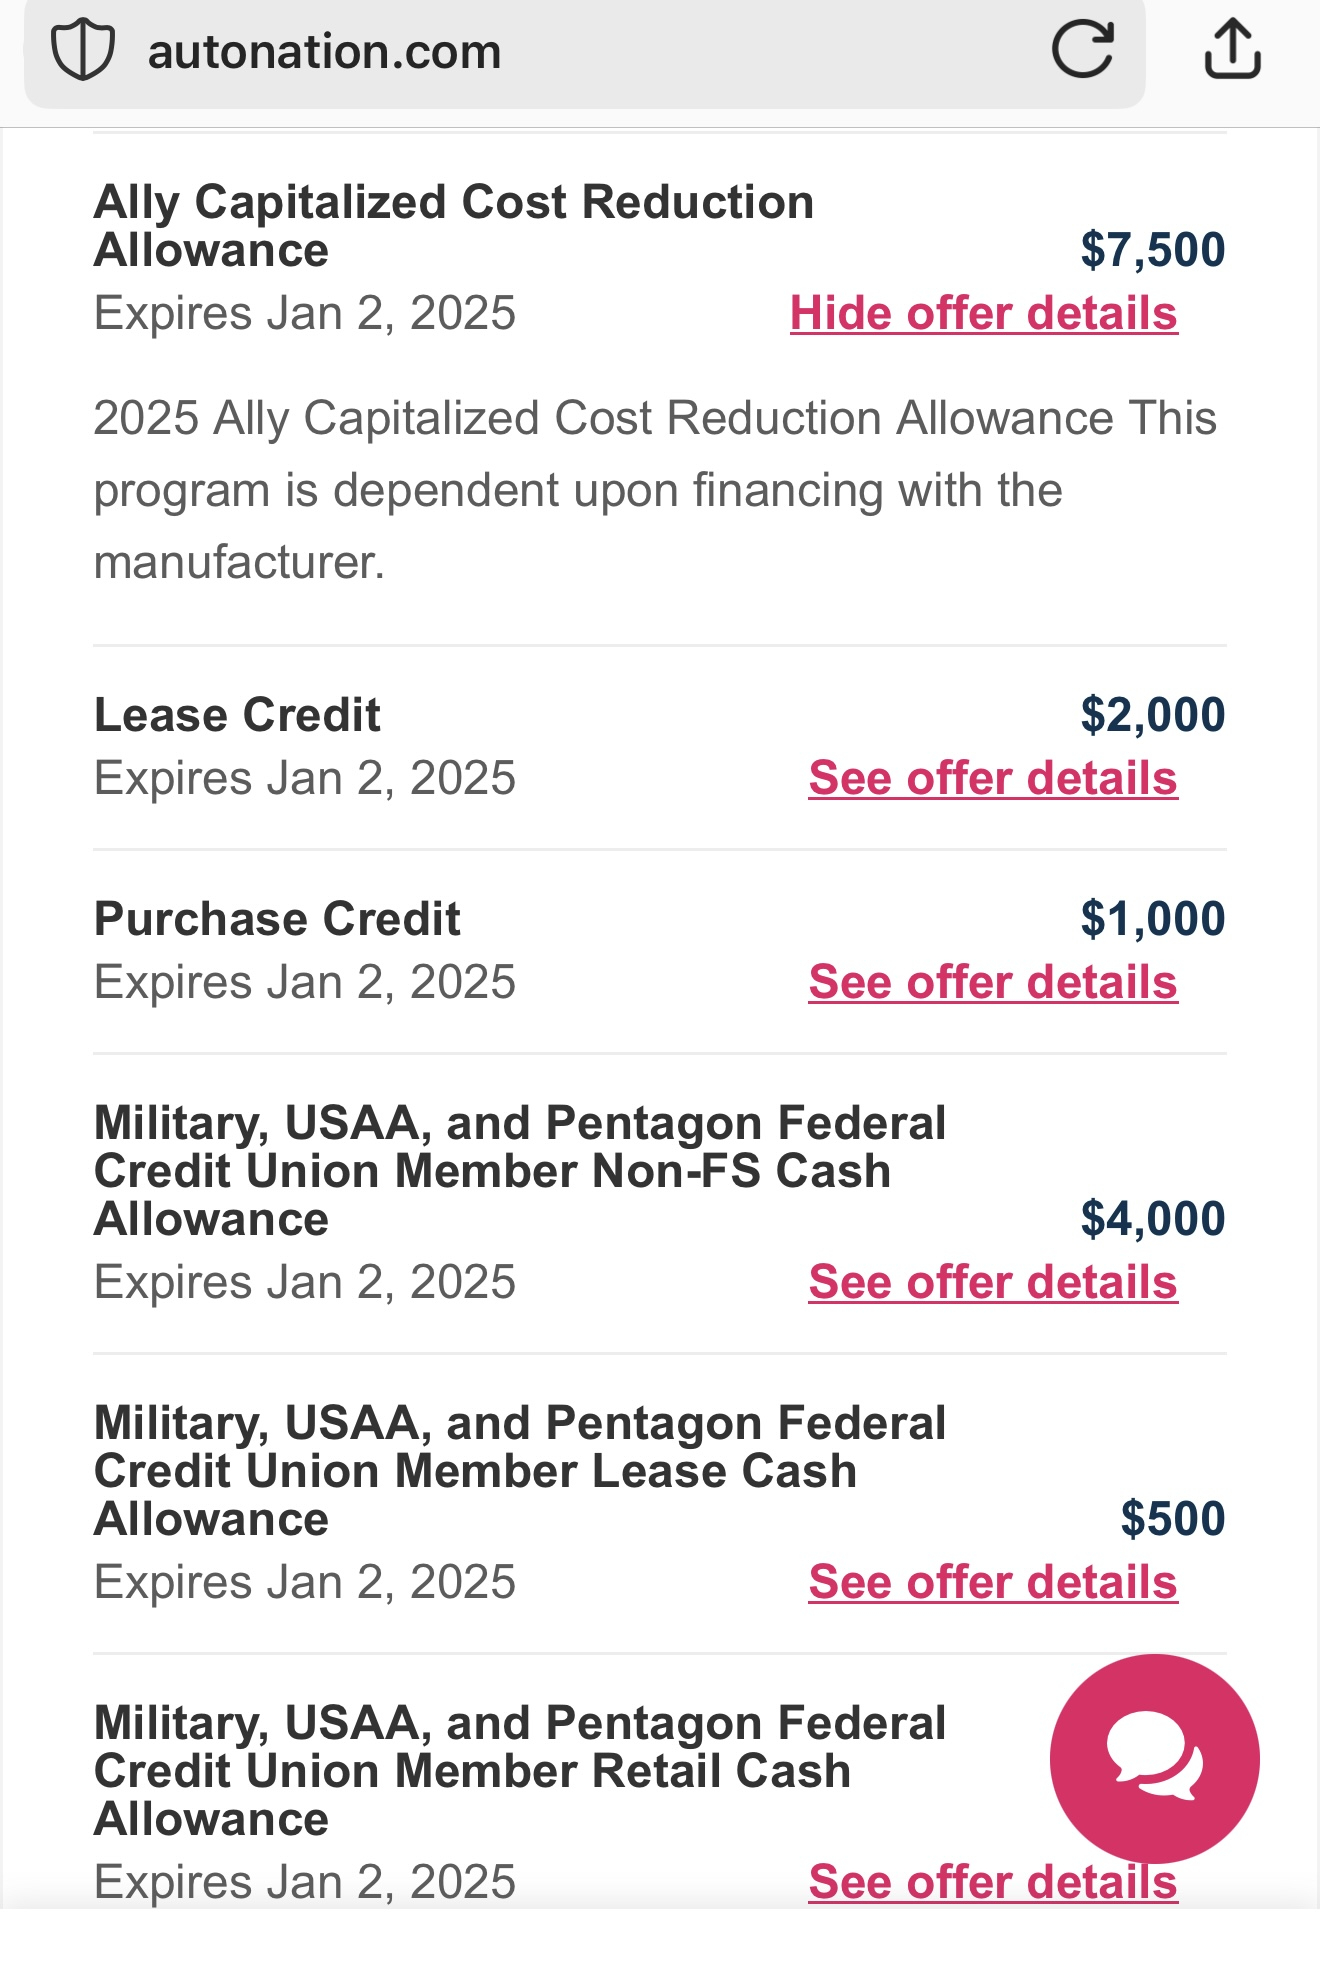Tap the Lease Credit heading
Image resolution: width=1320 pixels, height=1972 pixels.
[237, 715]
